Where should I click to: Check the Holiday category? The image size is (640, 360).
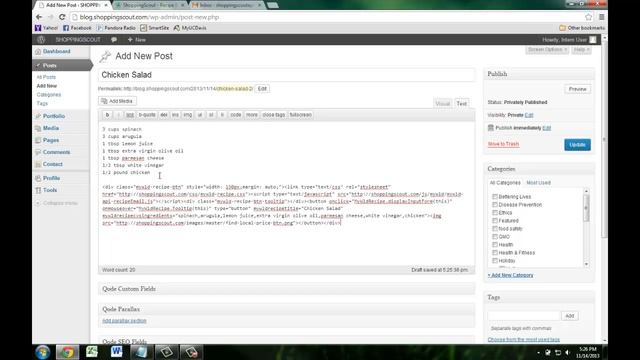pyautogui.click(x=495, y=261)
